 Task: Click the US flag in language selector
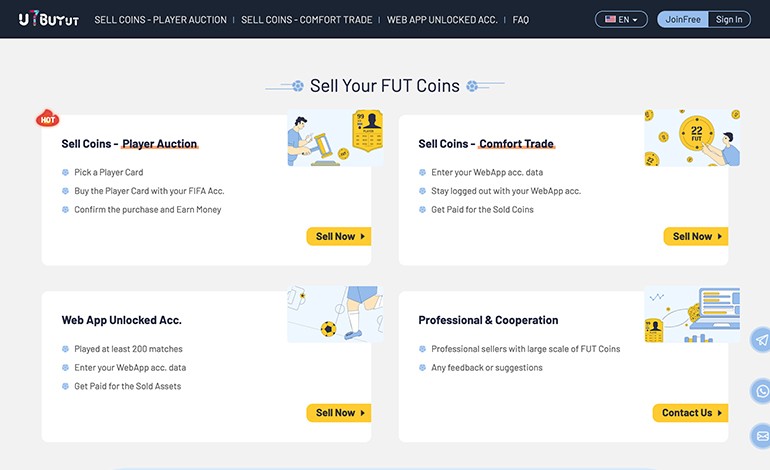point(610,19)
